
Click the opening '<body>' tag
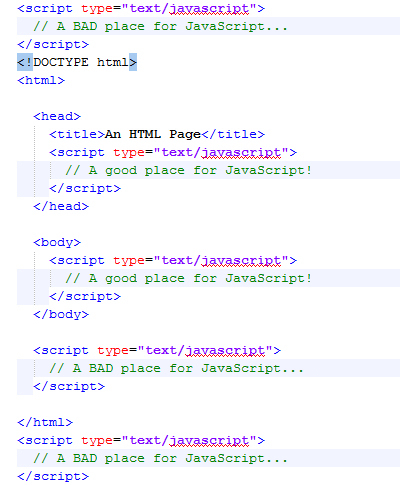57,242
